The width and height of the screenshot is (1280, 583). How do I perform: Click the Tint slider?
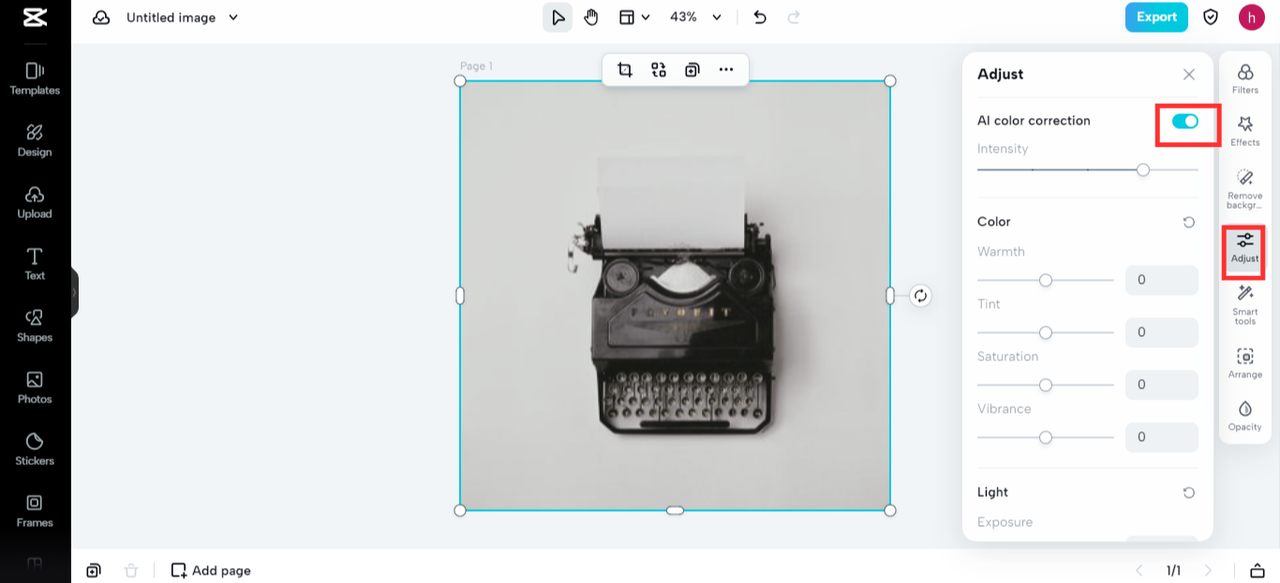click(x=1046, y=332)
